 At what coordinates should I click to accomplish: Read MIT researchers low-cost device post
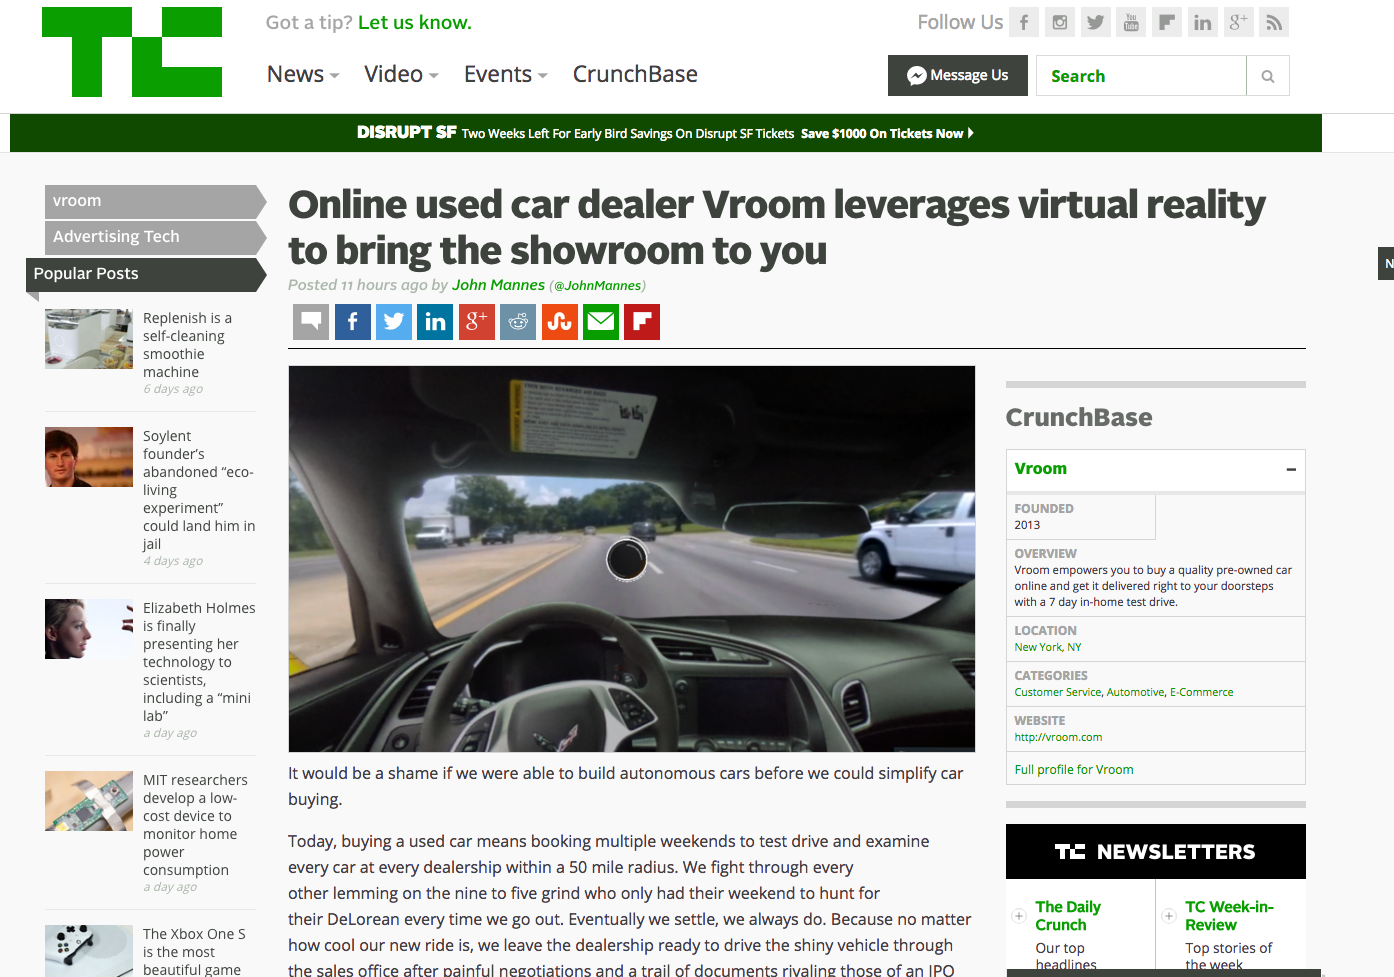click(195, 825)
